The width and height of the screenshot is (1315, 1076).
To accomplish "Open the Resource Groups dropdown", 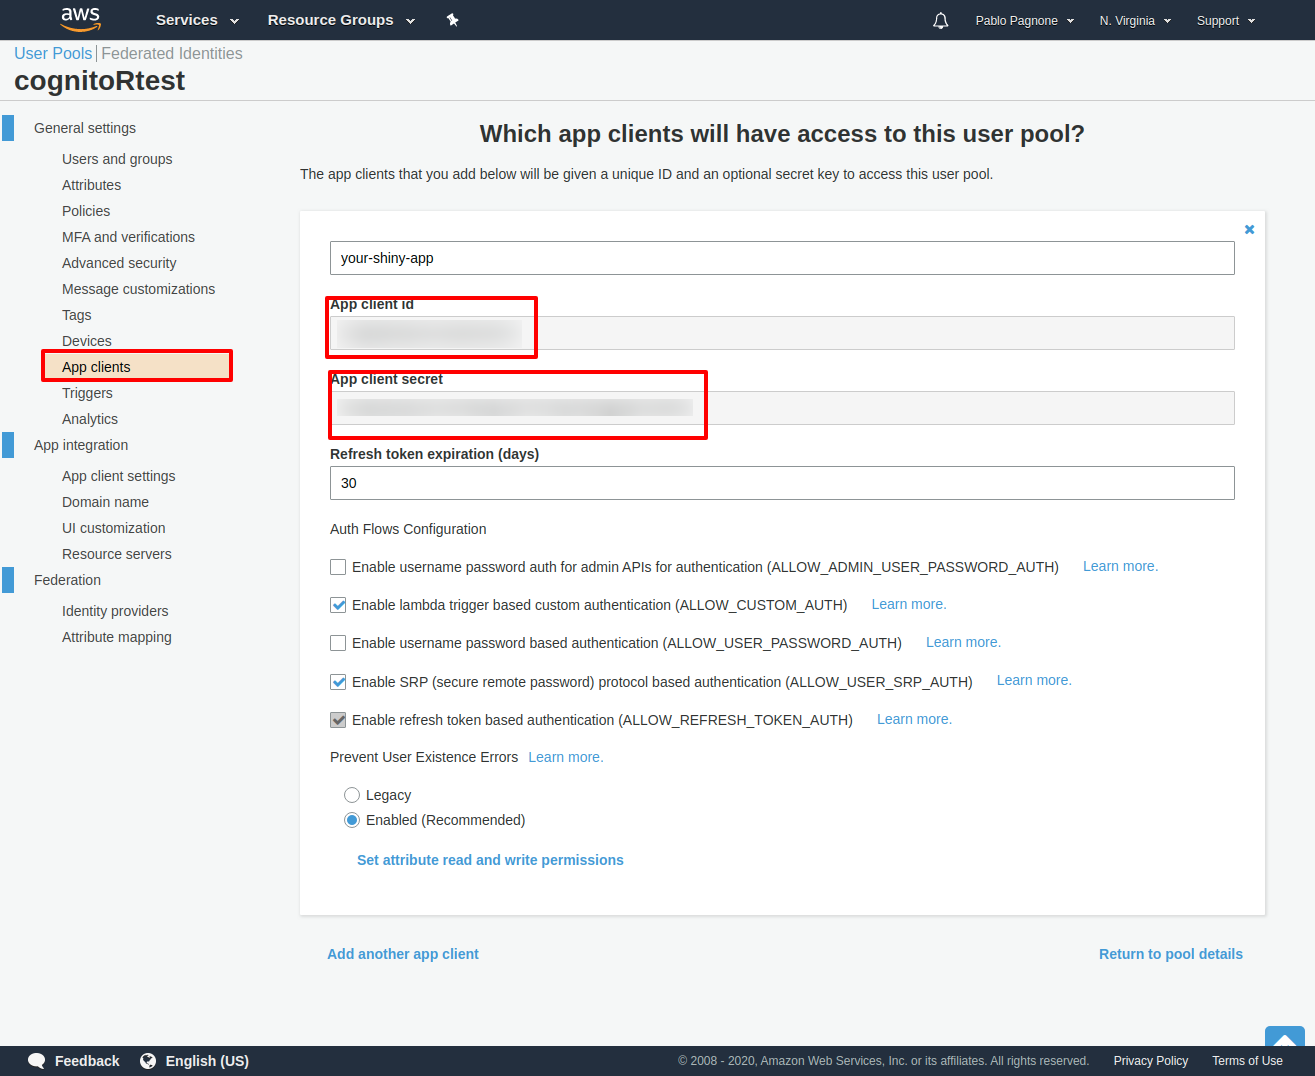I will pos(340,20).
